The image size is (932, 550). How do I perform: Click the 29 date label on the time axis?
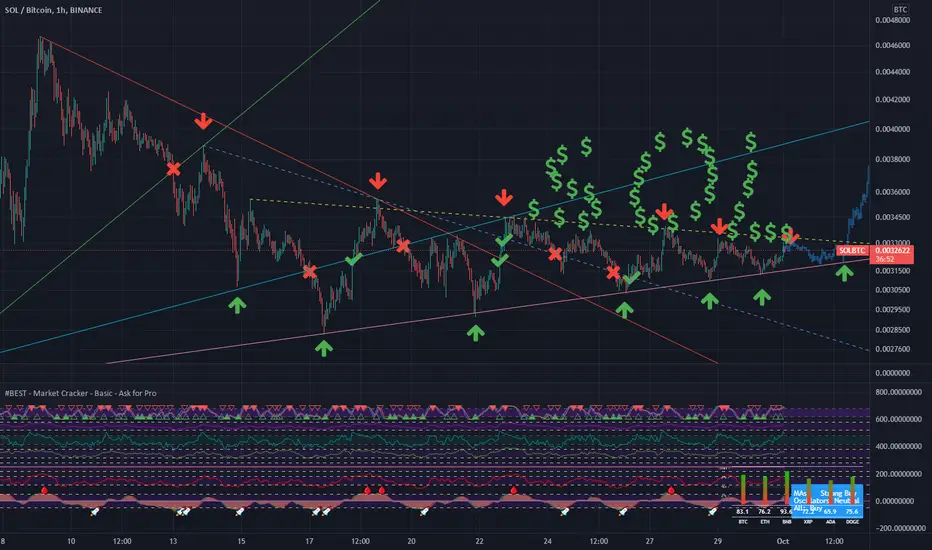click(718, 541)
